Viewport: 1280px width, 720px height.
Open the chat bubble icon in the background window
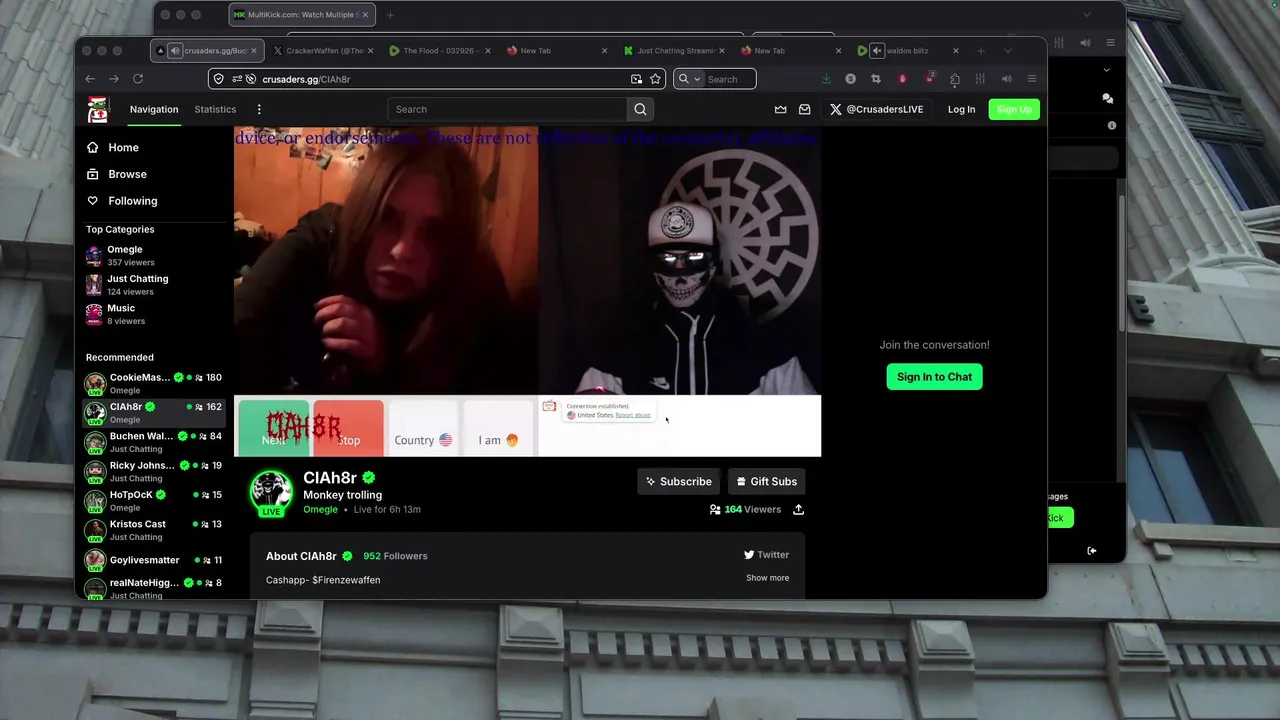(1107, 98)
